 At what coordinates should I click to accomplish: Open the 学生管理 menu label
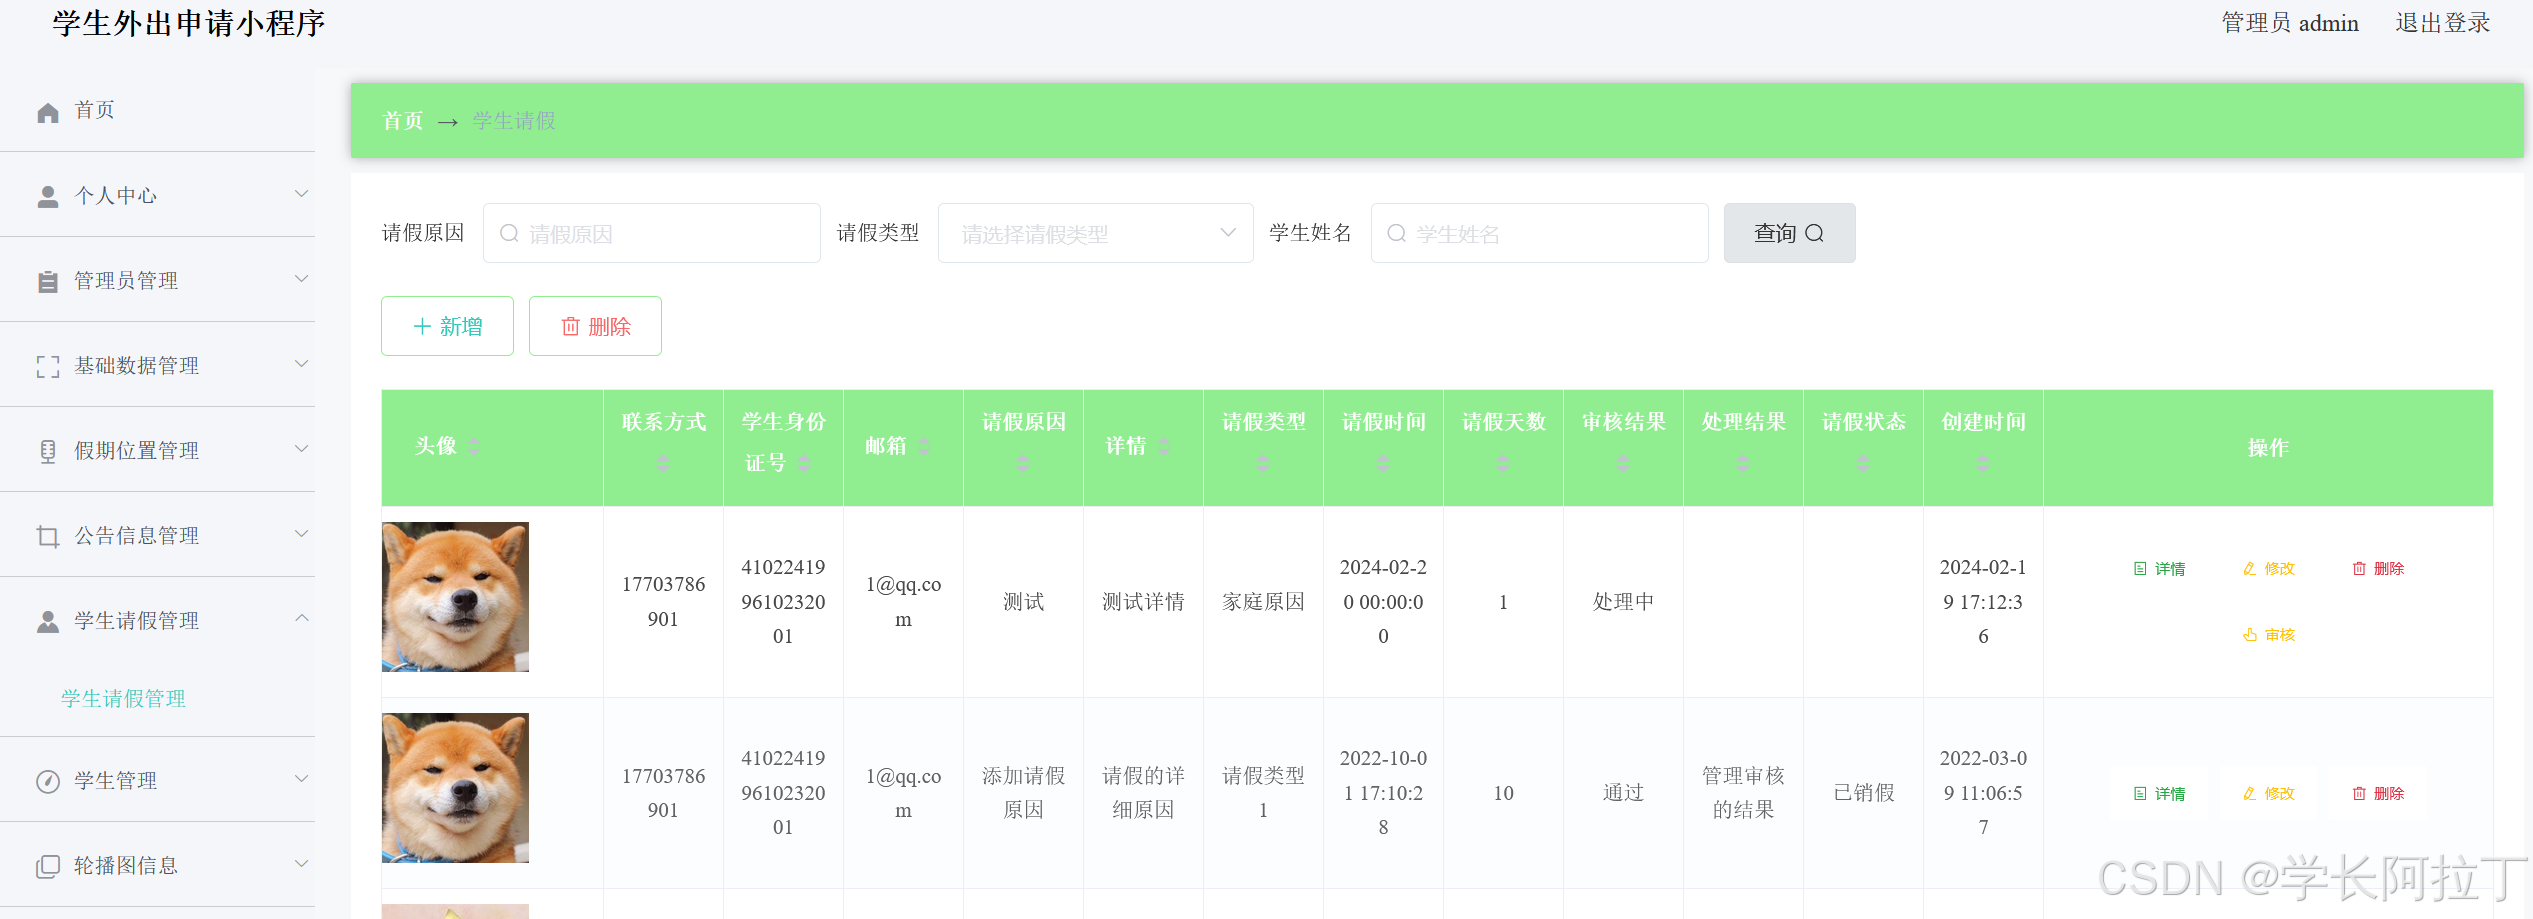tap(116, 781)
